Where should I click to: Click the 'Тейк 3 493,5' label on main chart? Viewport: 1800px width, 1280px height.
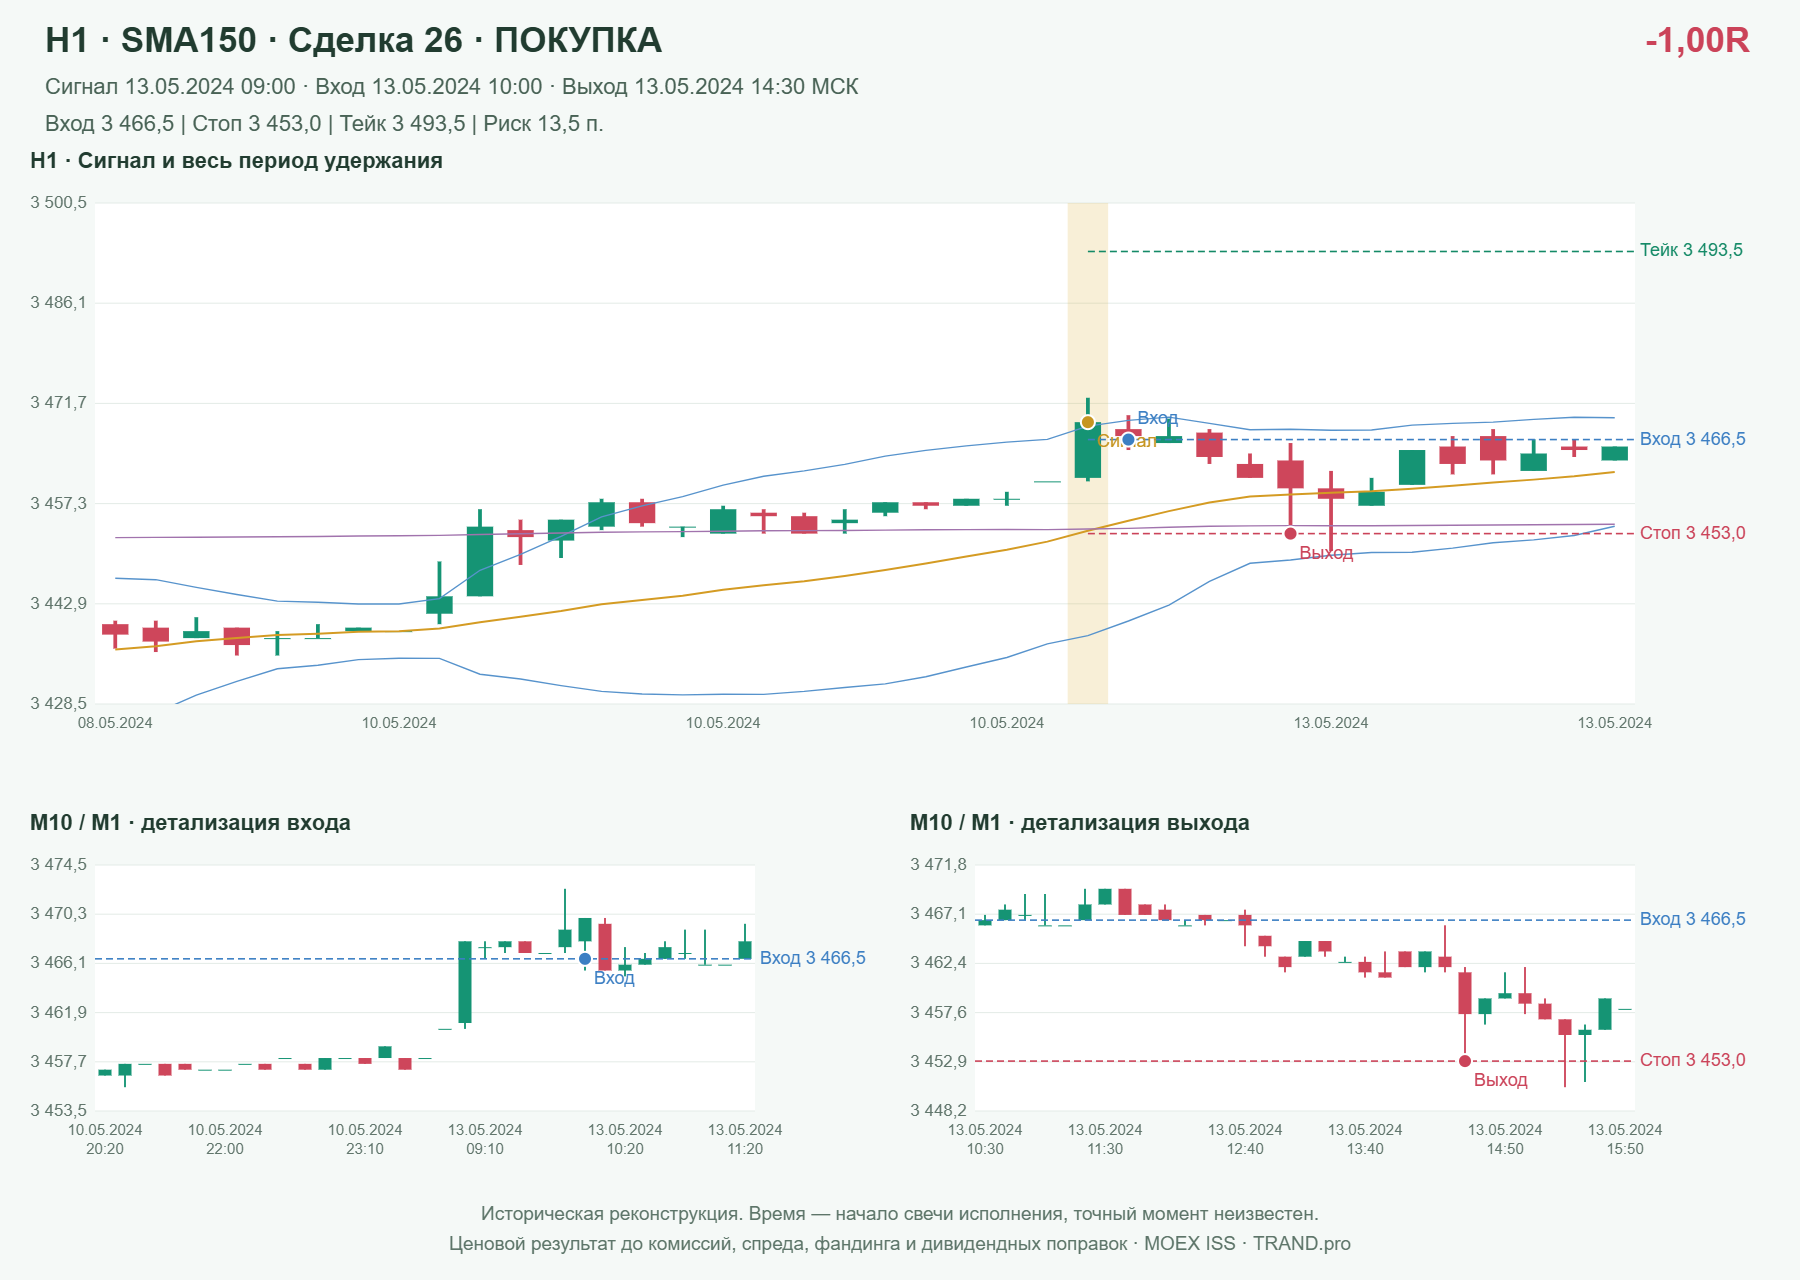tap(1691, 250)
